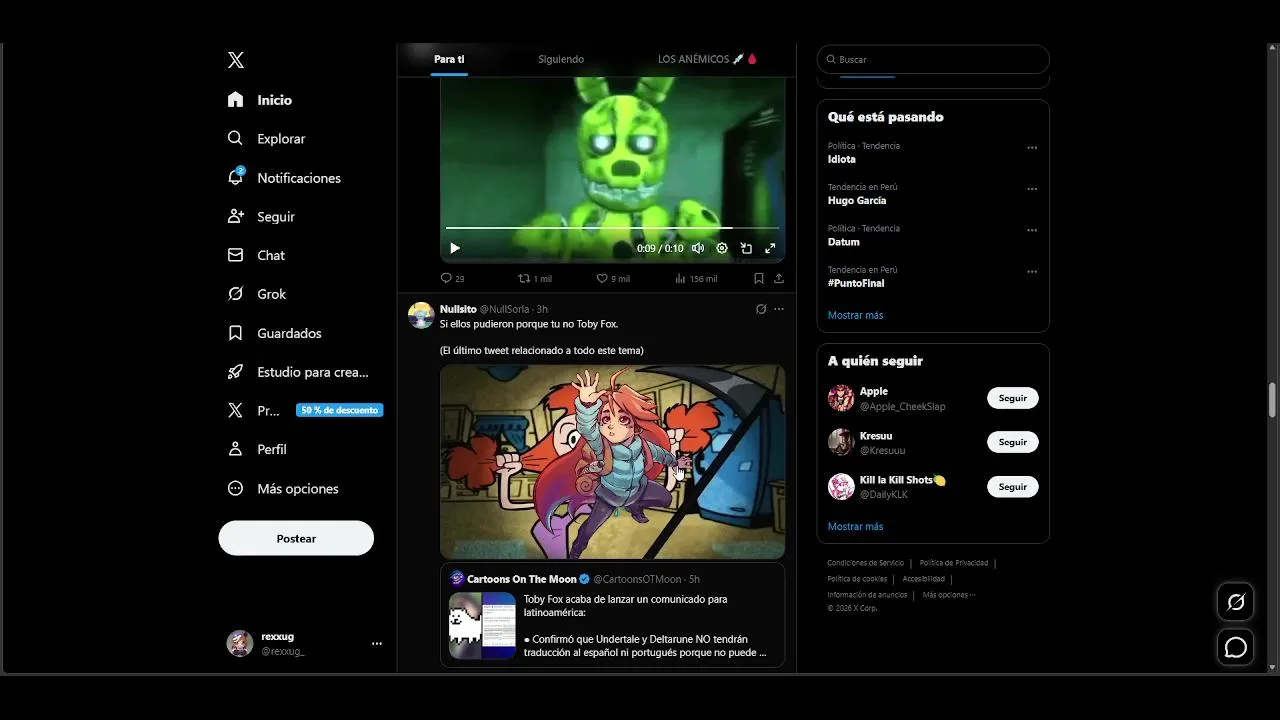
Task: Open Grok in the sidebar
Action: click(x=257, y=294)
